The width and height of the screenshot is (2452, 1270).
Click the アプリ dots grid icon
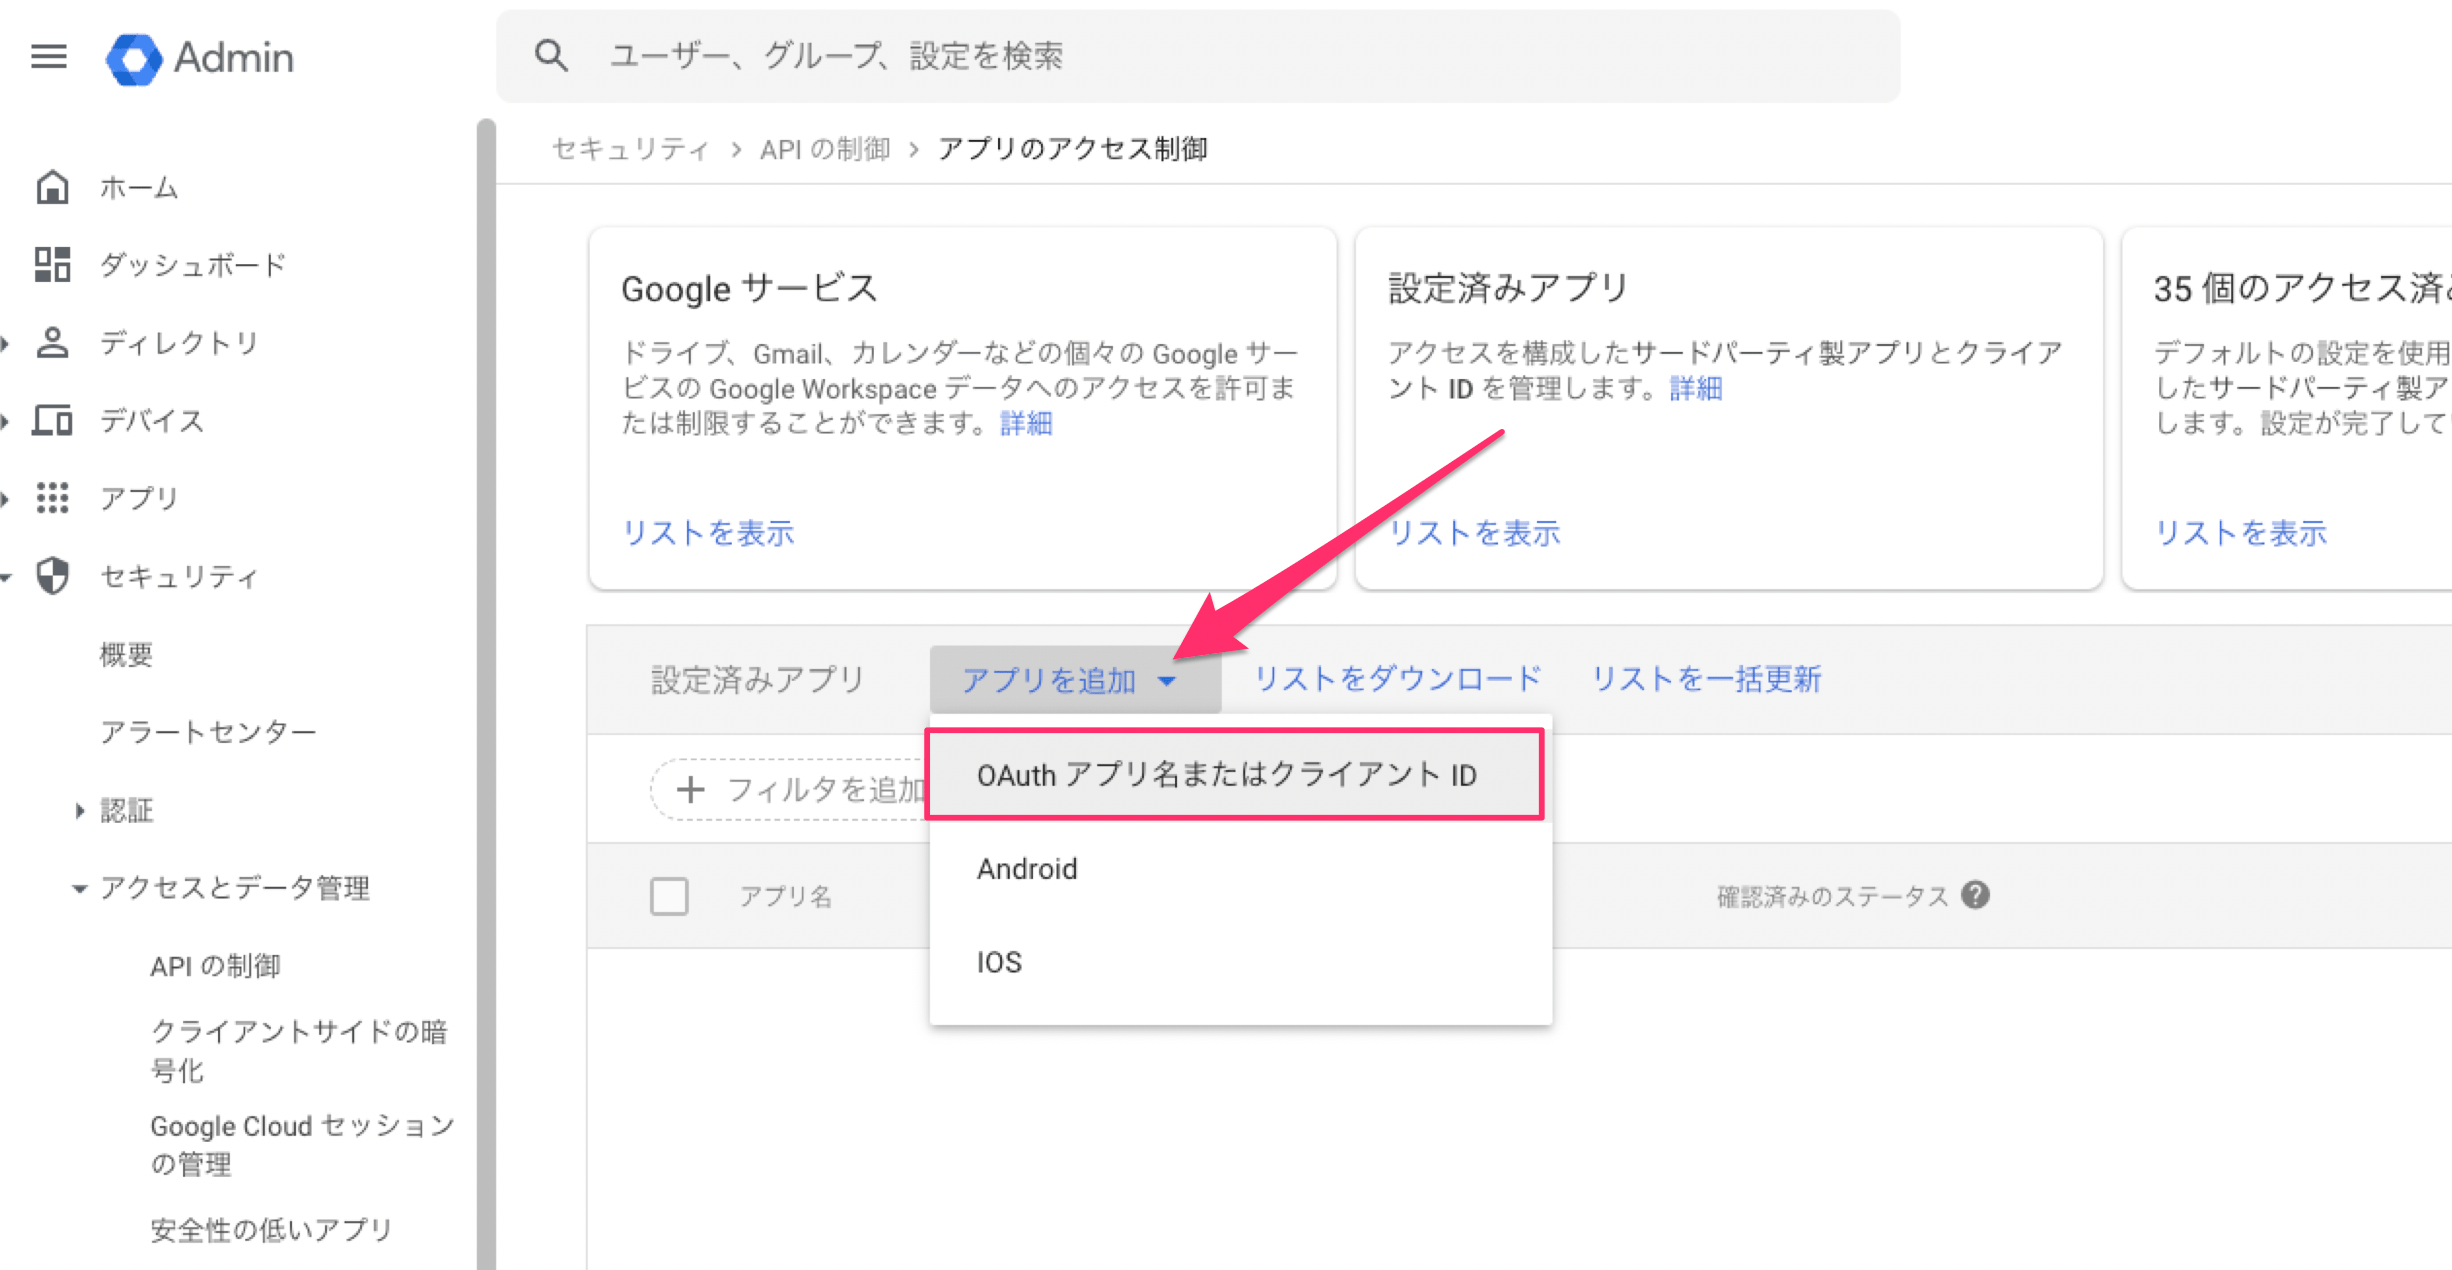tap(52, 498)
